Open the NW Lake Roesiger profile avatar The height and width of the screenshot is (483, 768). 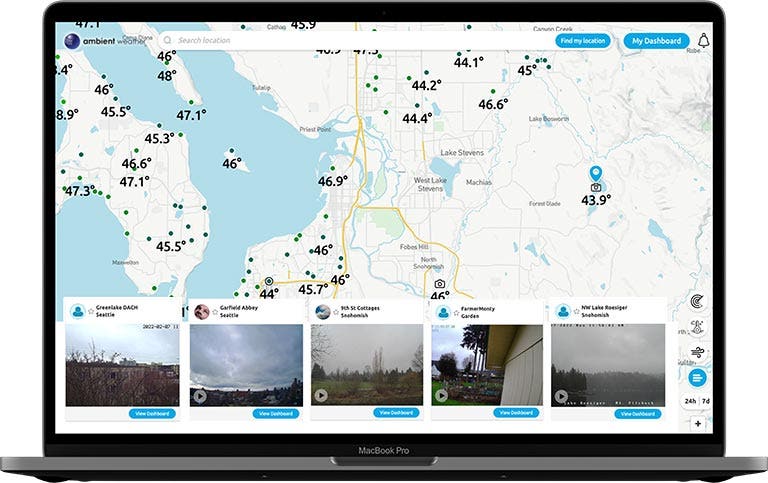click(x=563, y=311)
